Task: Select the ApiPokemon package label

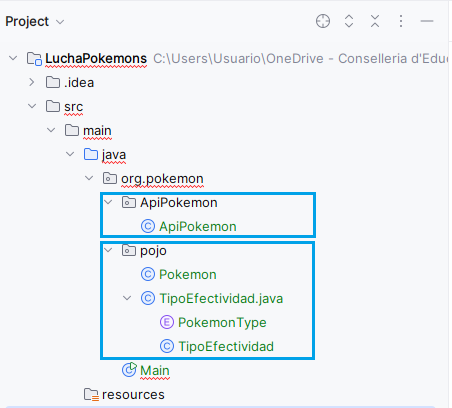Action: click(179, 203)
